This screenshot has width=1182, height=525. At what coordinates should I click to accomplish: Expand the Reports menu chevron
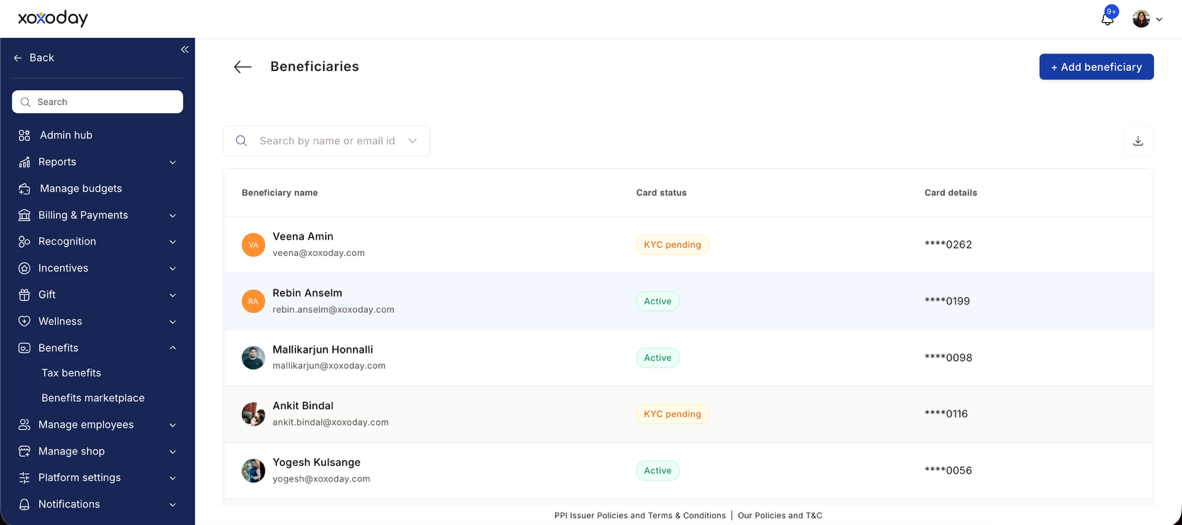(173, 162)
